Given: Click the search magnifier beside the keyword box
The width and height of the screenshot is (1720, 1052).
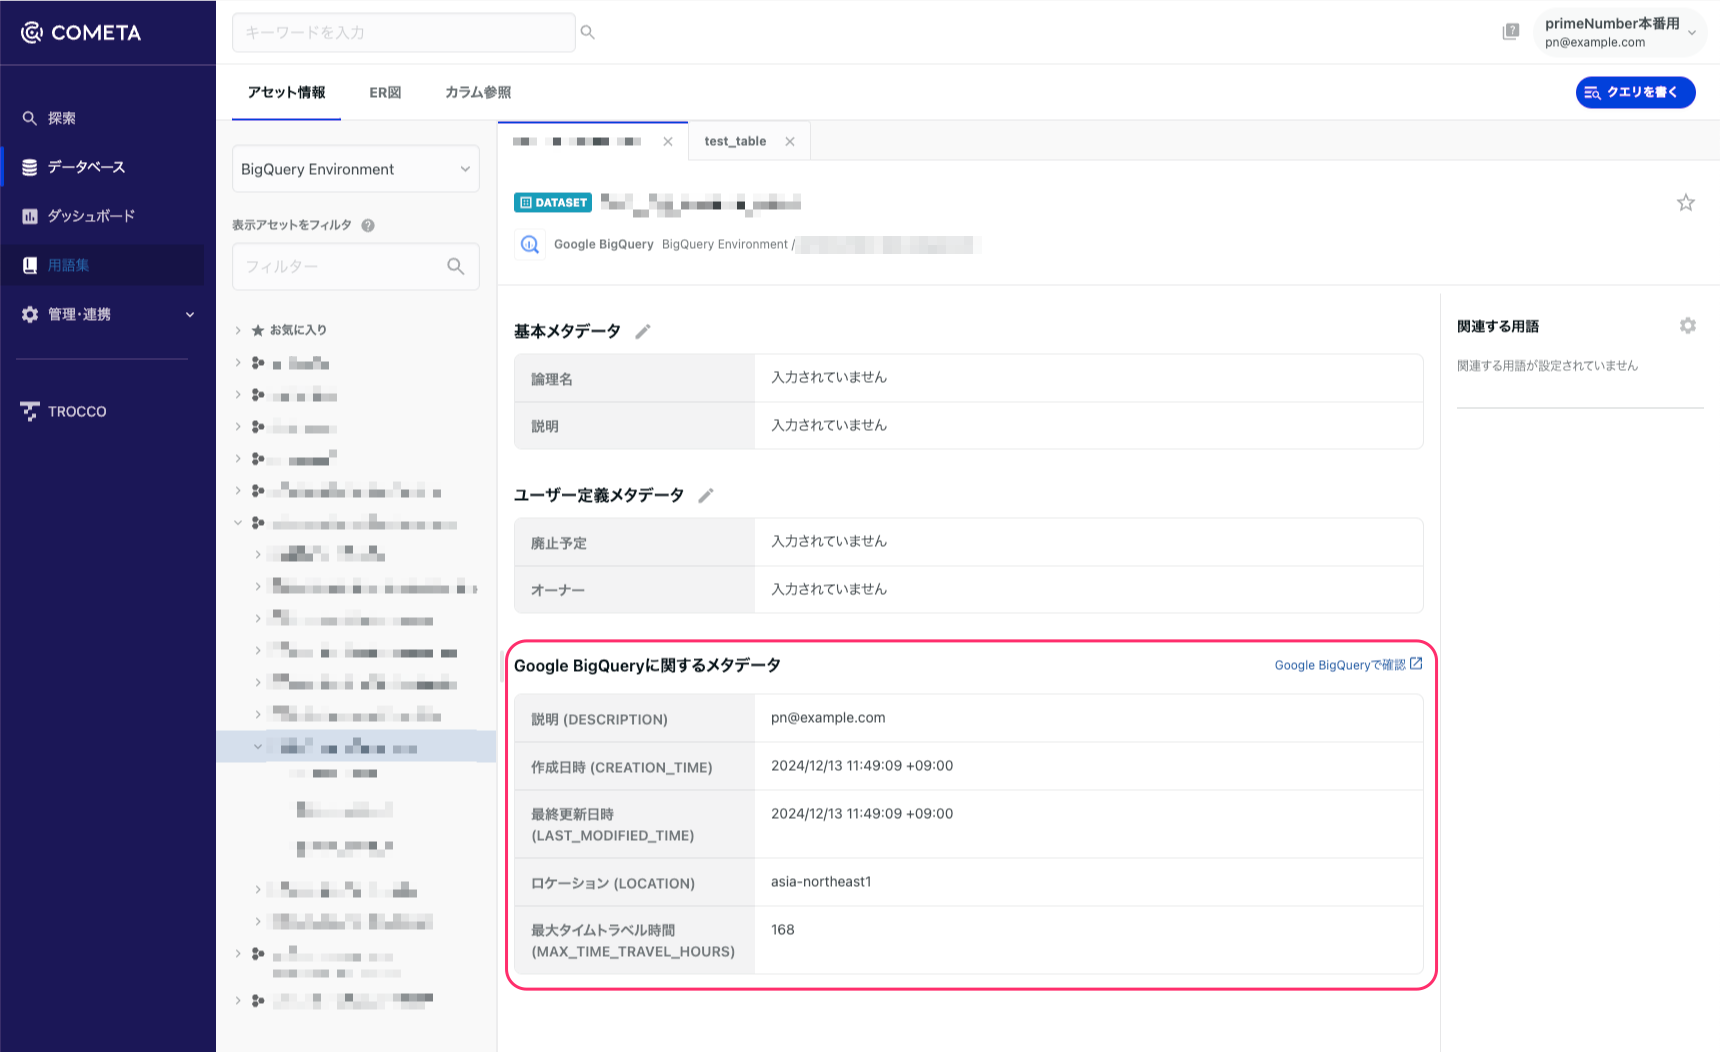Looking at the screenshot, I should (588, 32).
